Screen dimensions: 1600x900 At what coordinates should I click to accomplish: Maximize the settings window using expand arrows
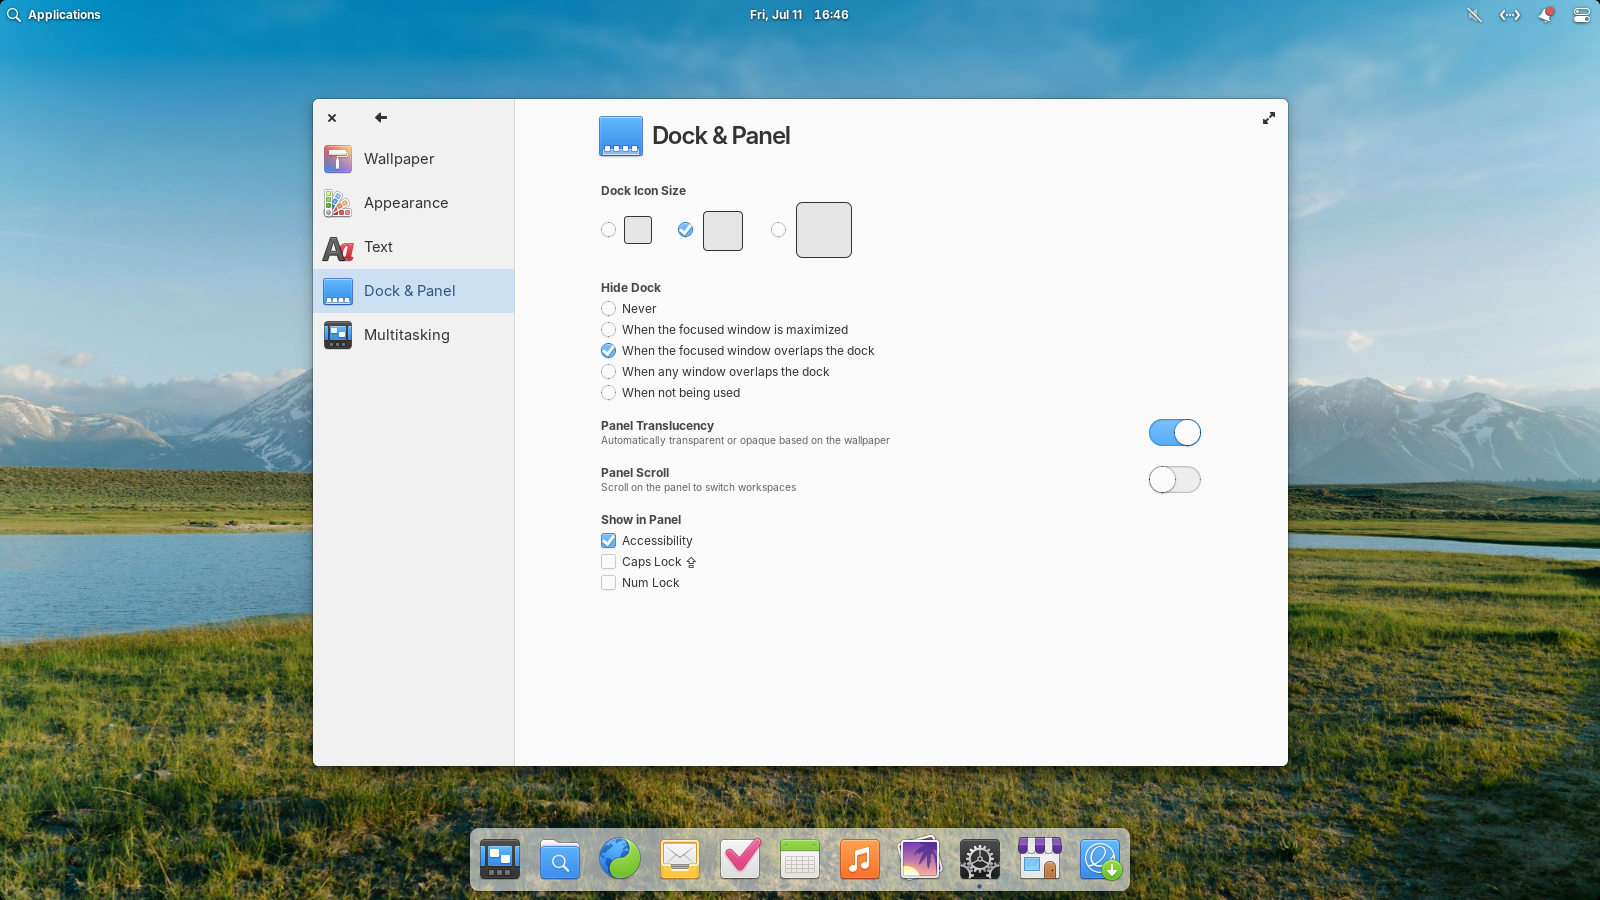click(x=1269, y=118)
